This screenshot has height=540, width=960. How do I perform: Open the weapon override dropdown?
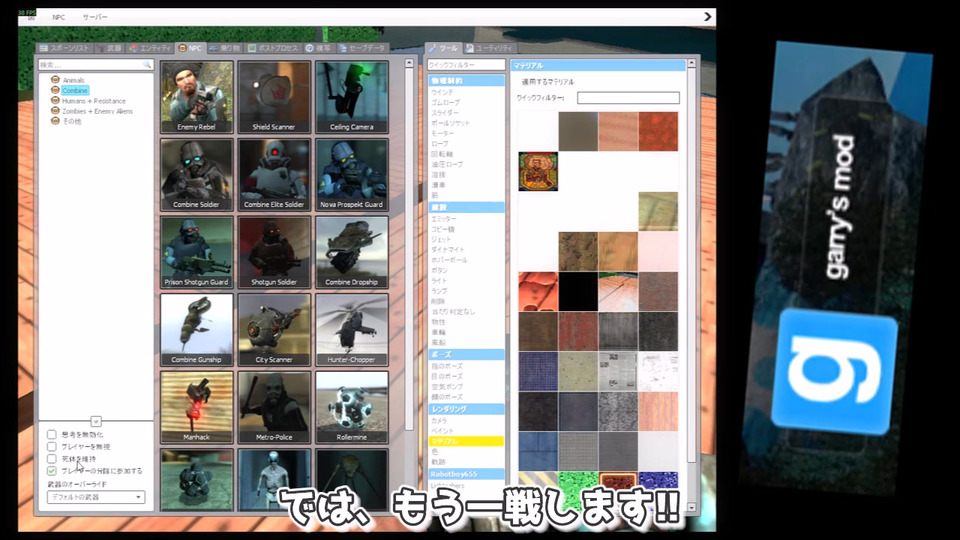click(96, 497)
